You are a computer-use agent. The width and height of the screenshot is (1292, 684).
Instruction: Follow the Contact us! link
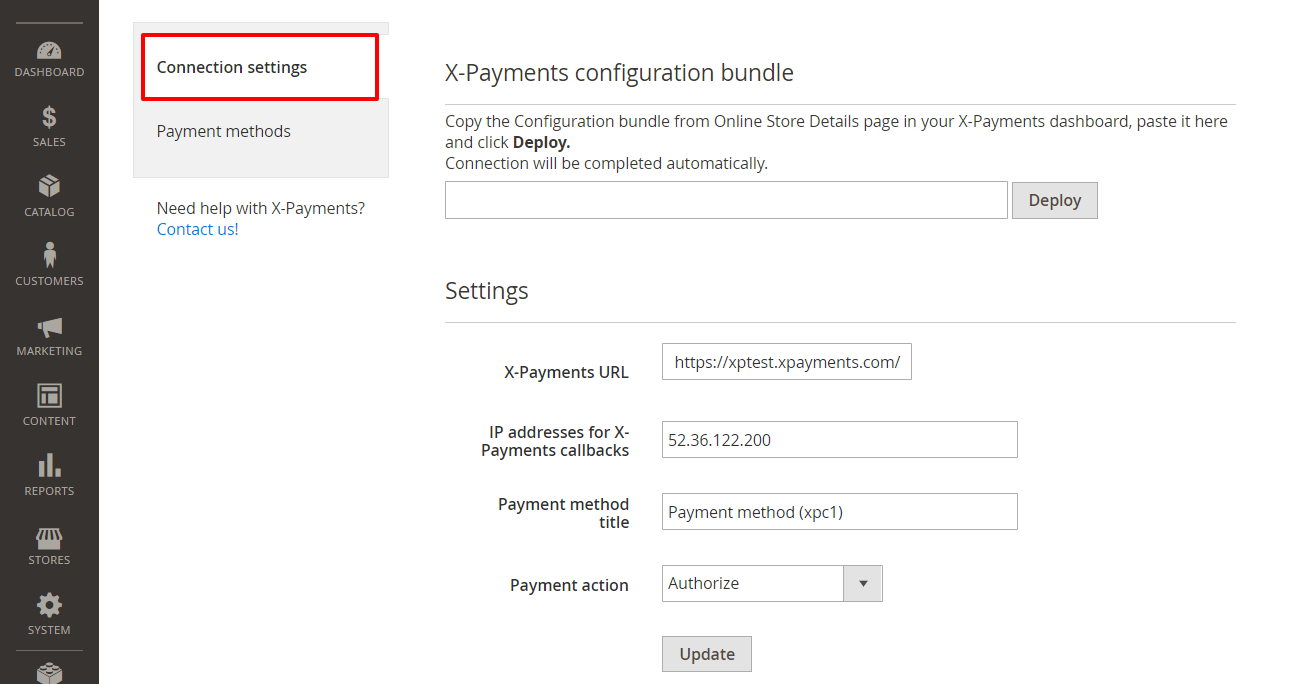pyautogui.click(x=198, y=229)
